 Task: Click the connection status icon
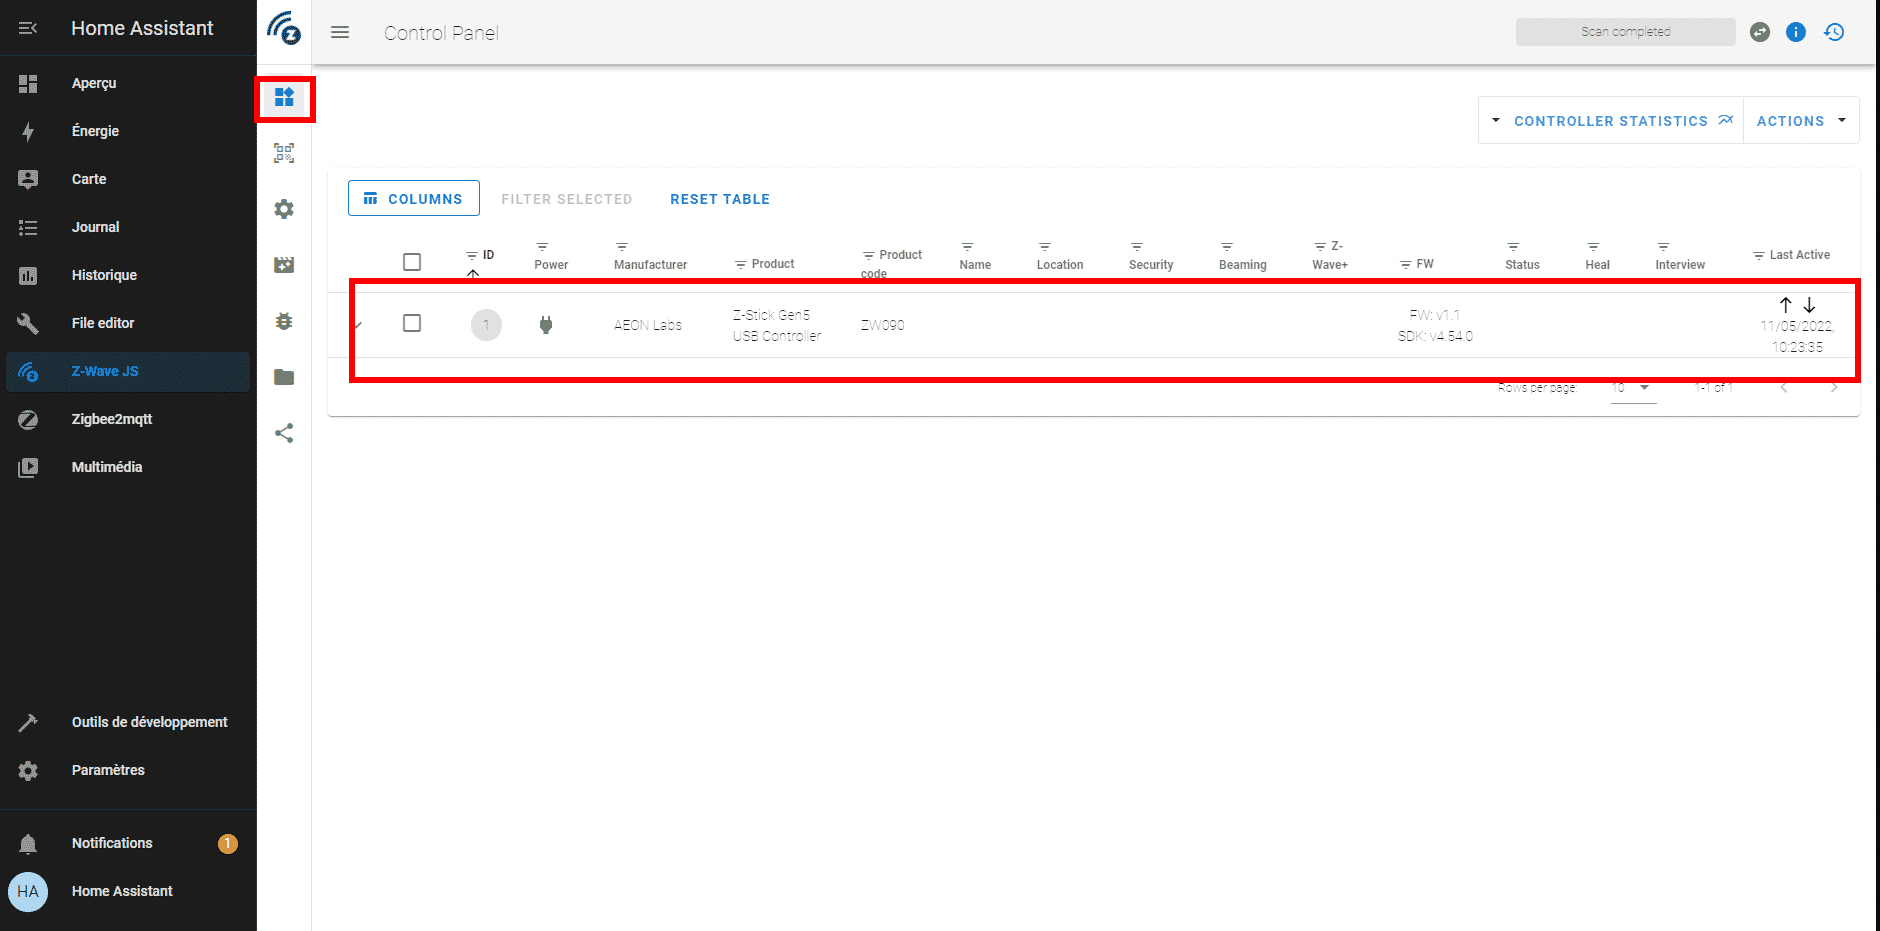(1760, 32)
